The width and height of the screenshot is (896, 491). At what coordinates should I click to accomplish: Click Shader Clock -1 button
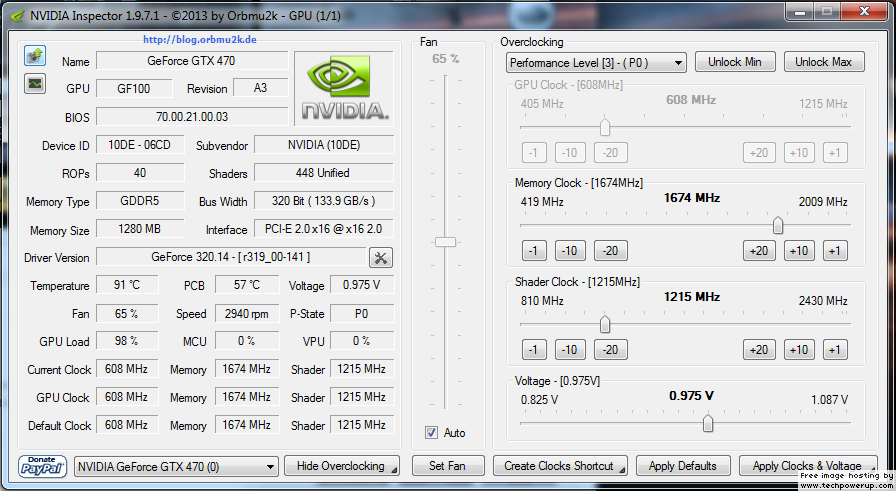(x=534, y=350)
